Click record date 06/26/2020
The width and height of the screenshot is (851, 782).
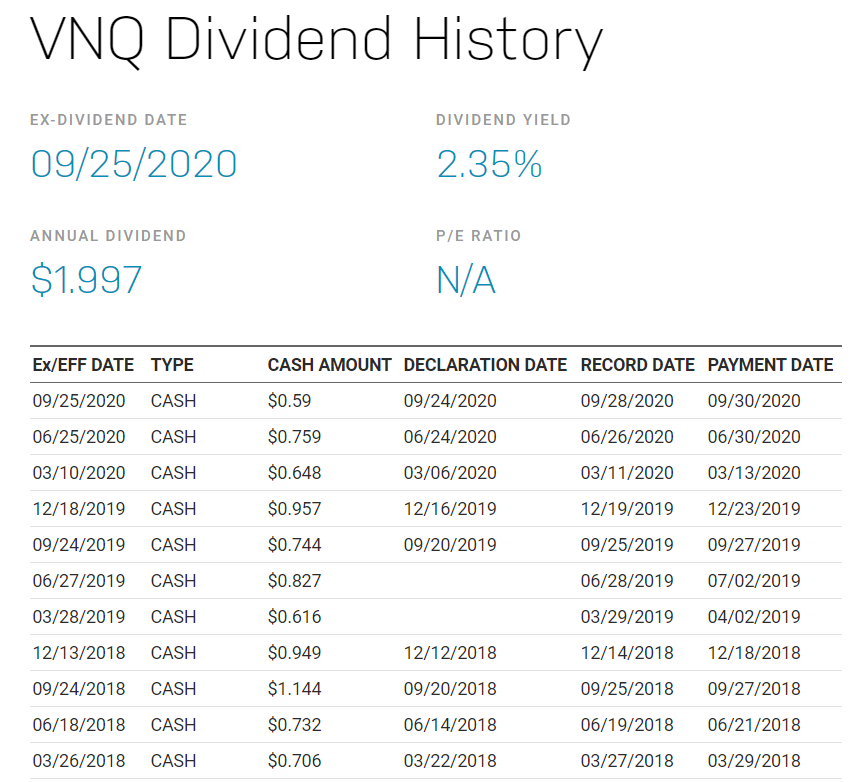[627, 437]
